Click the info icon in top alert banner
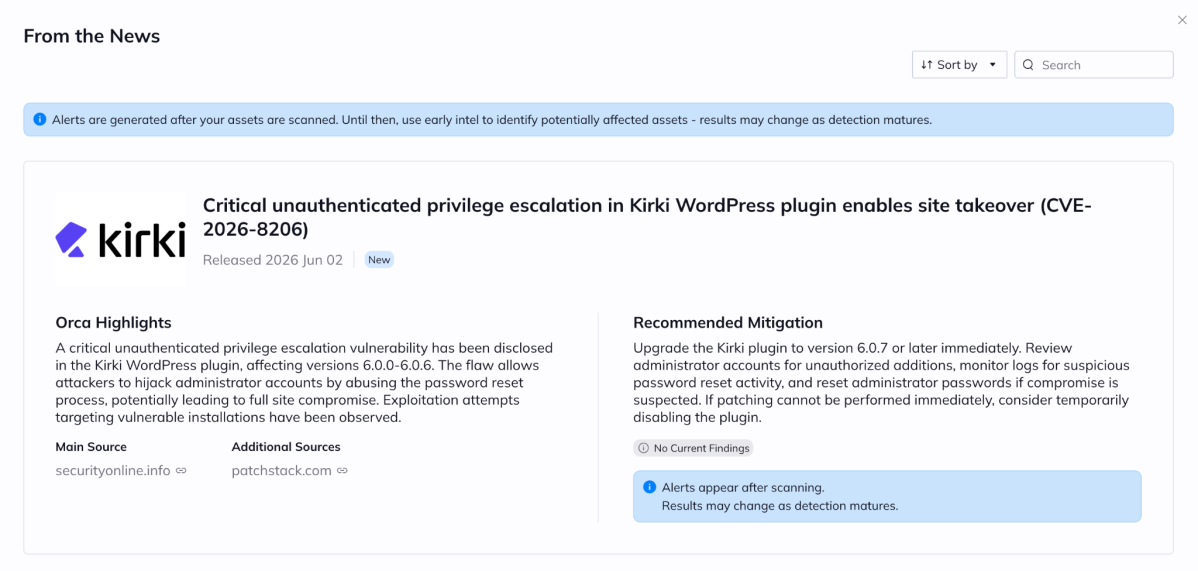Viewport: 1198px width, 571px height. [40, 120]
